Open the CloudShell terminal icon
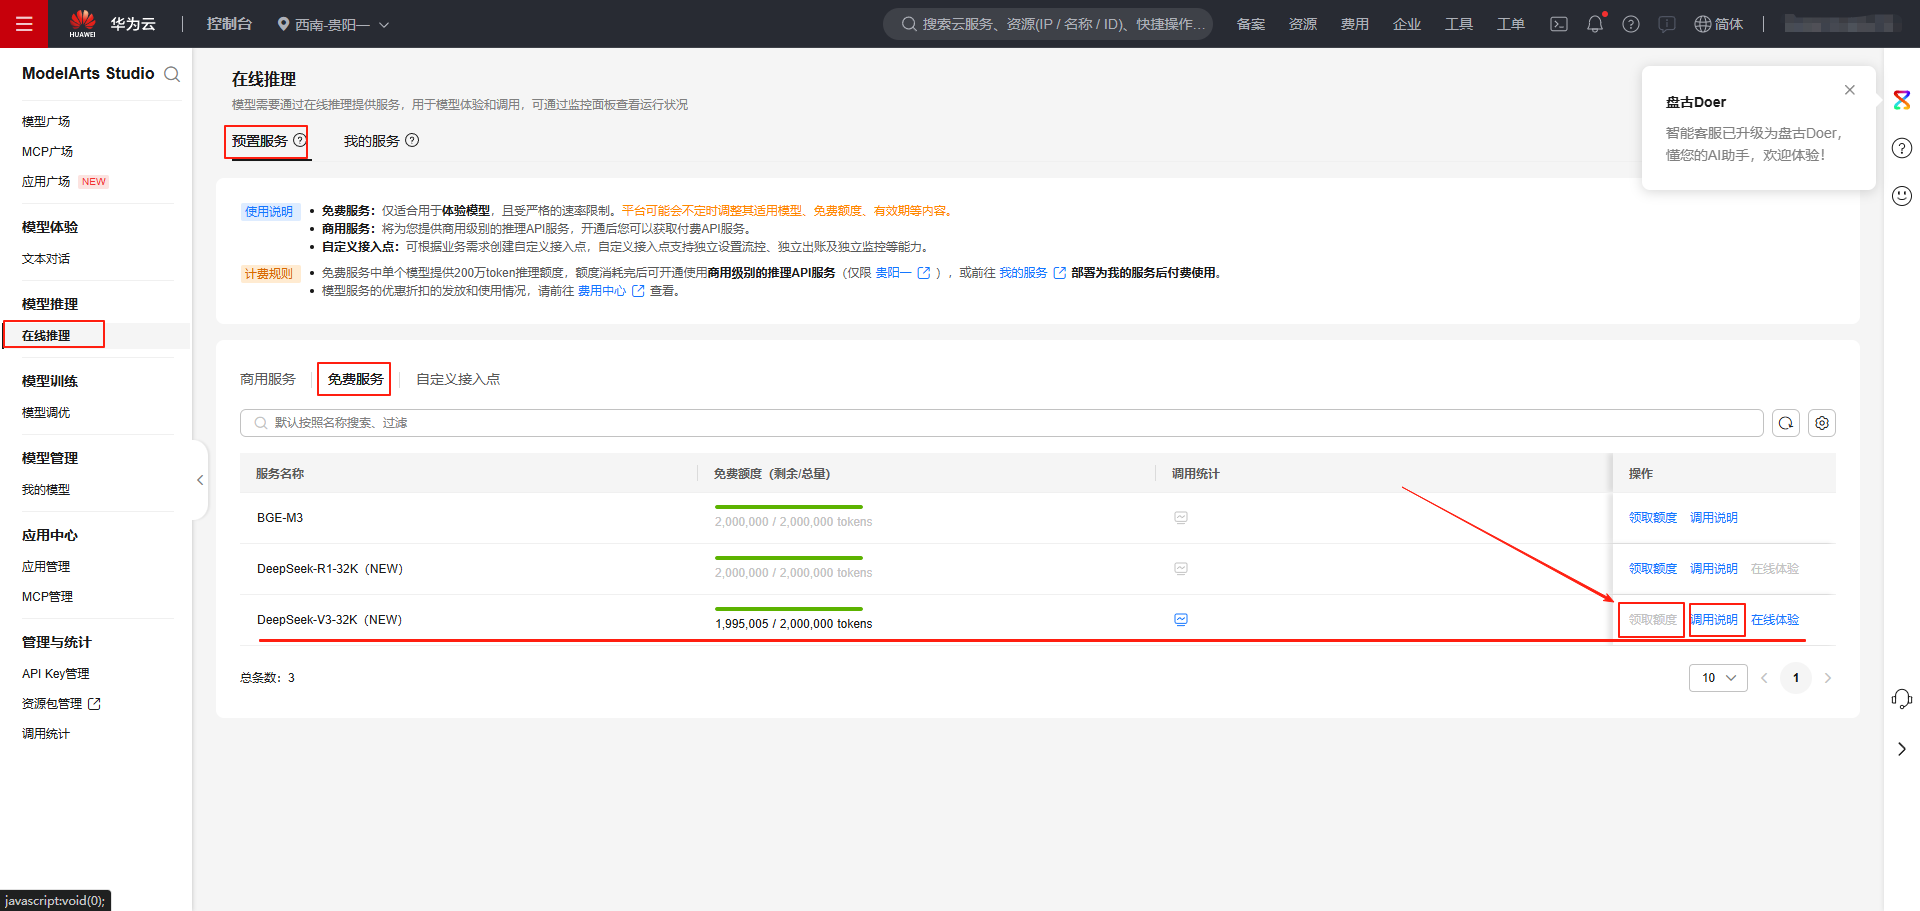The height and width of the screenshot is (911, 1920). coord(1559,24)
